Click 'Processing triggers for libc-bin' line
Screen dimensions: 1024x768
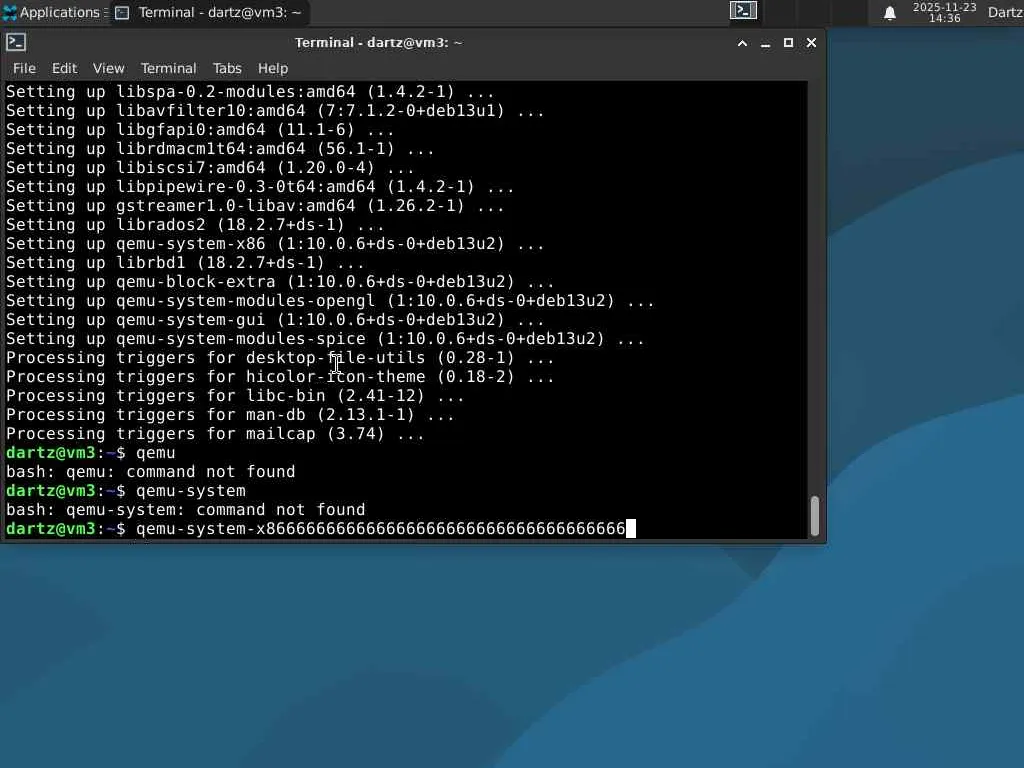coord(235,396)
